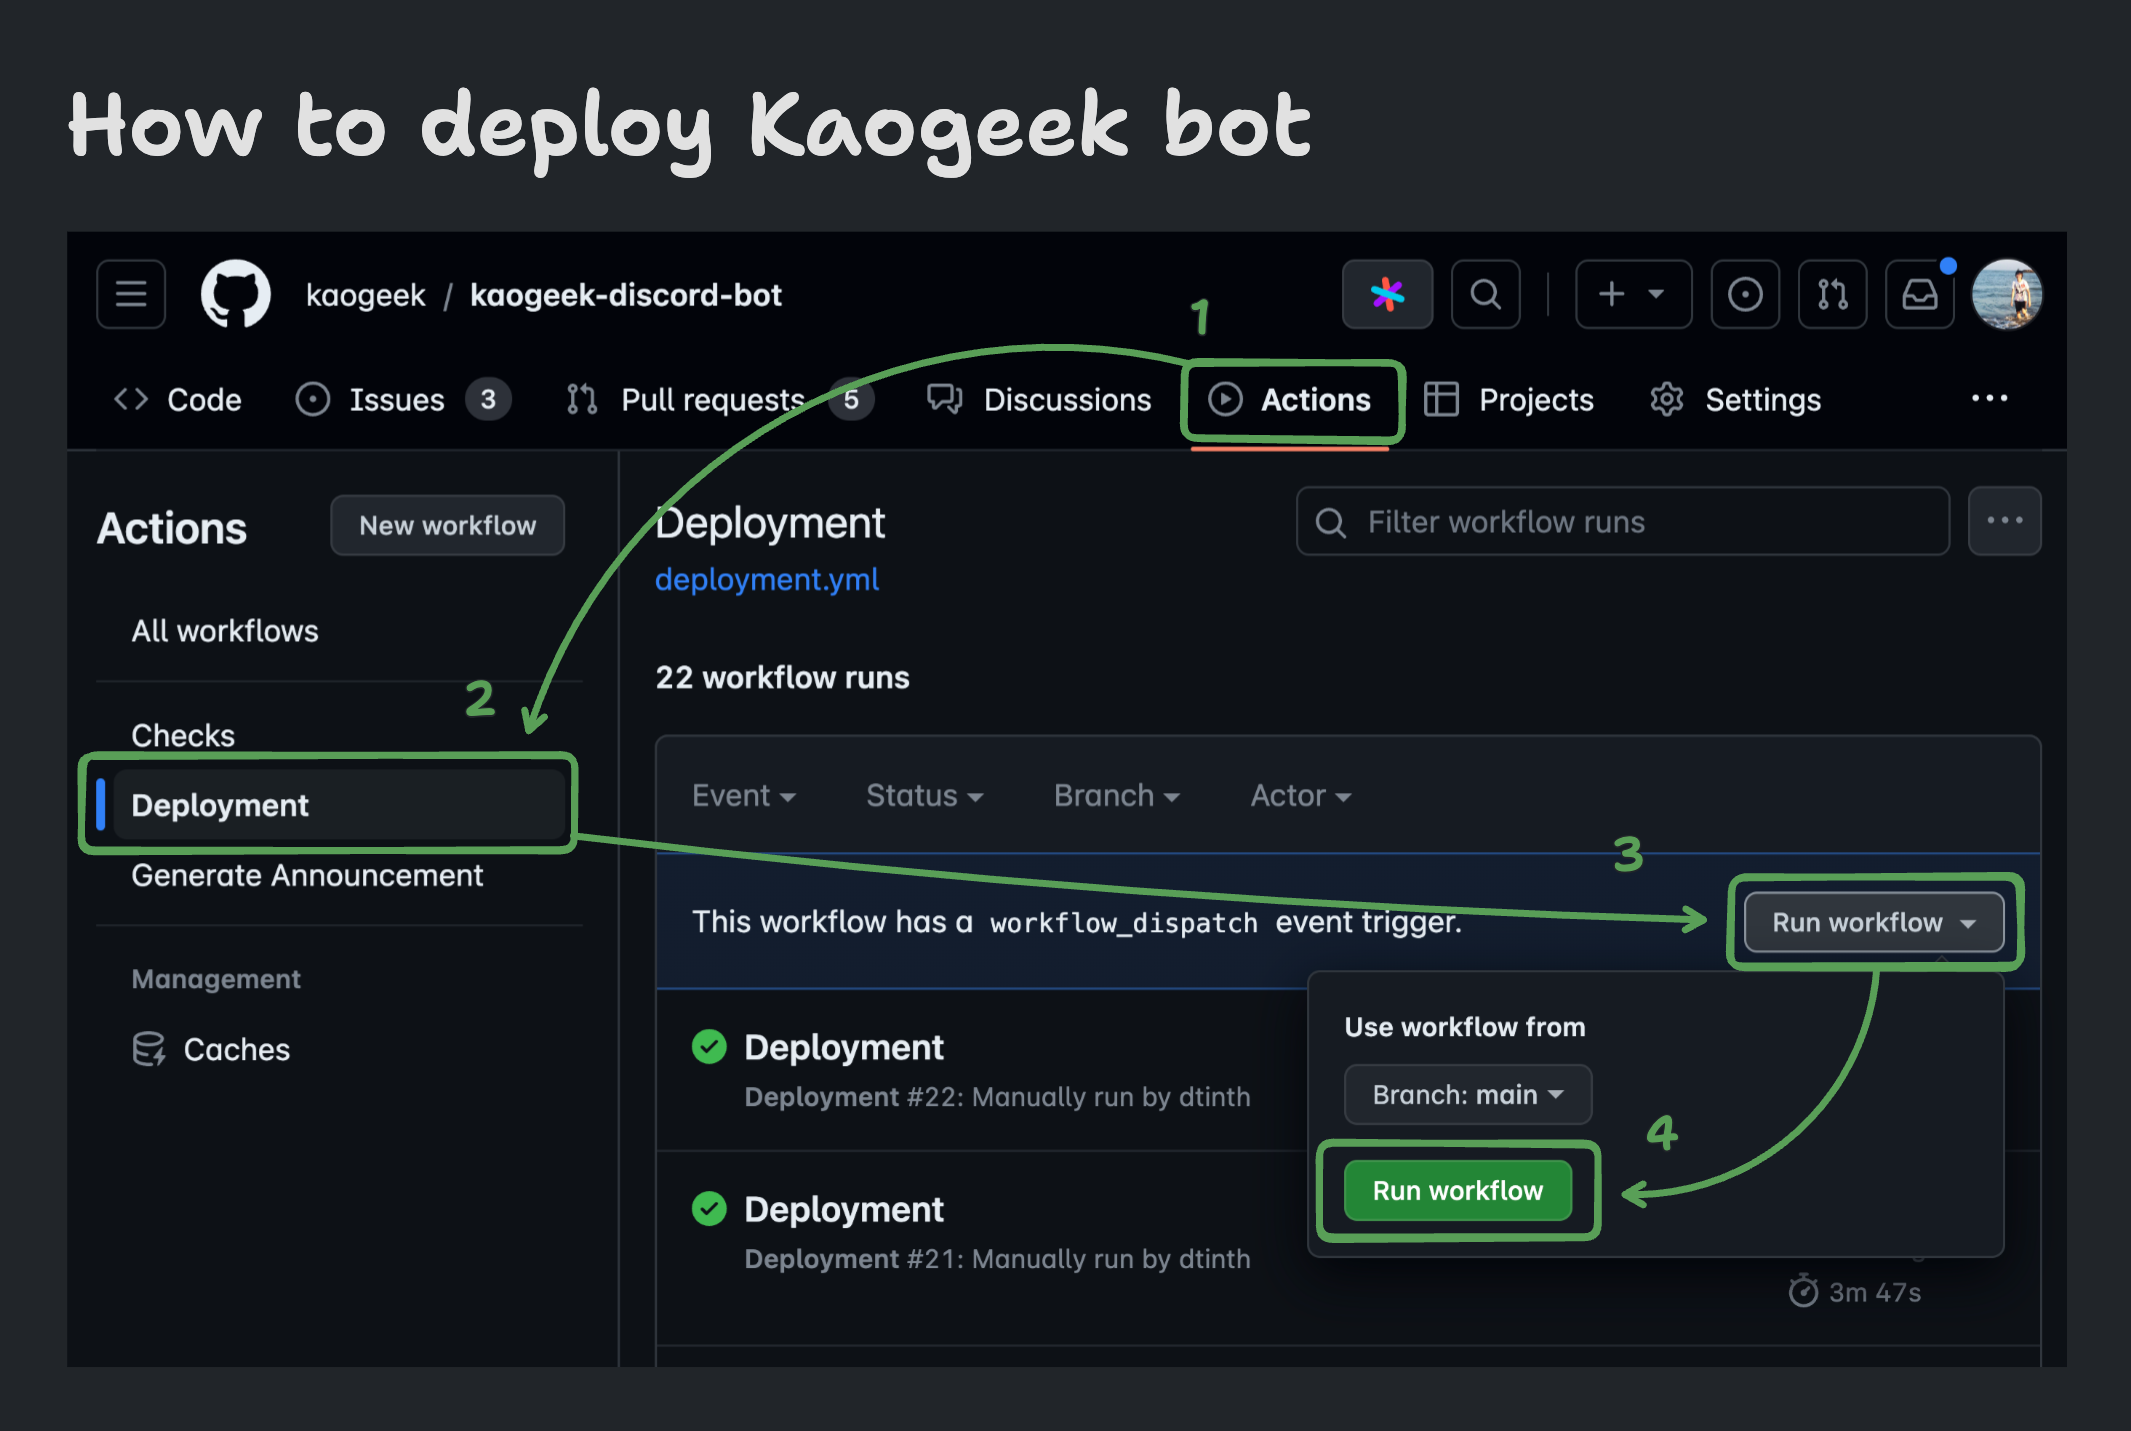This screenshot has width=2131, height=1431.
Task: Expand the Event filter dropdown
Action: point(743,796)
